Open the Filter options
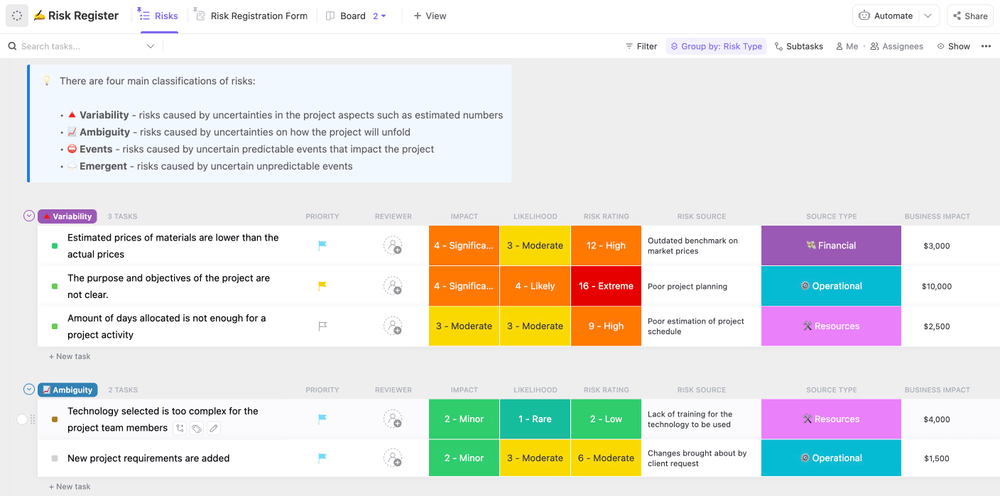This screenshot has height=496, width=1000. pyautogui.click(x=641, y=46)
